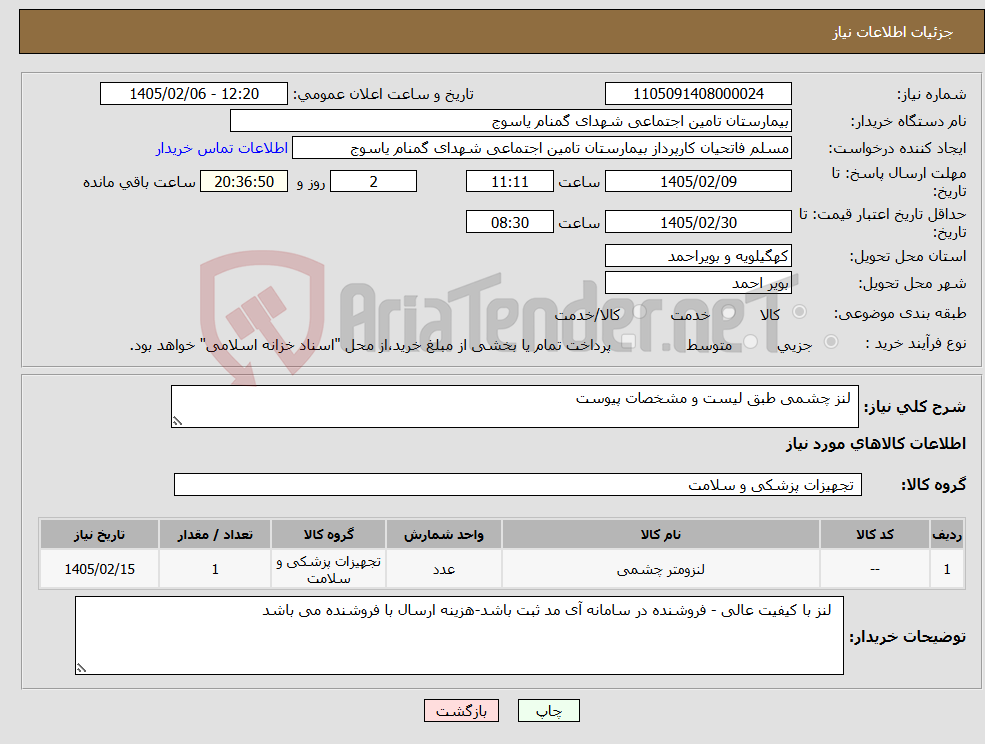Image resolution: width=985 pixels, height=744 pixels.
Task: Click response deadline time 11:11
Action: click(509, 182)
